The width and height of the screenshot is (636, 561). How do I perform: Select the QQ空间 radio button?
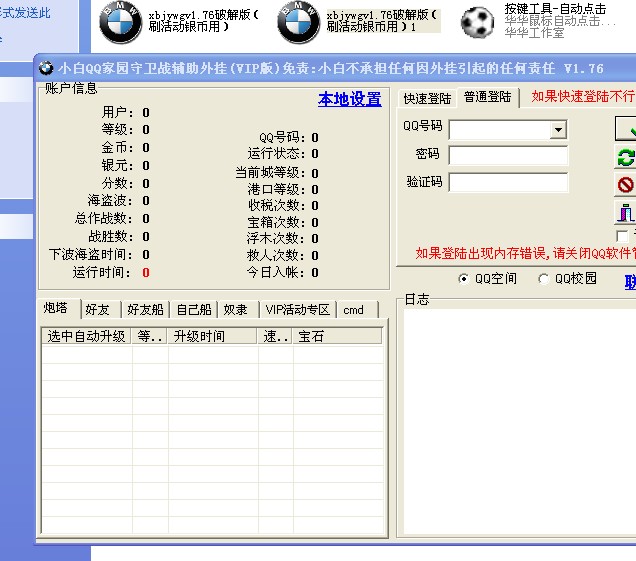[464, 279]
